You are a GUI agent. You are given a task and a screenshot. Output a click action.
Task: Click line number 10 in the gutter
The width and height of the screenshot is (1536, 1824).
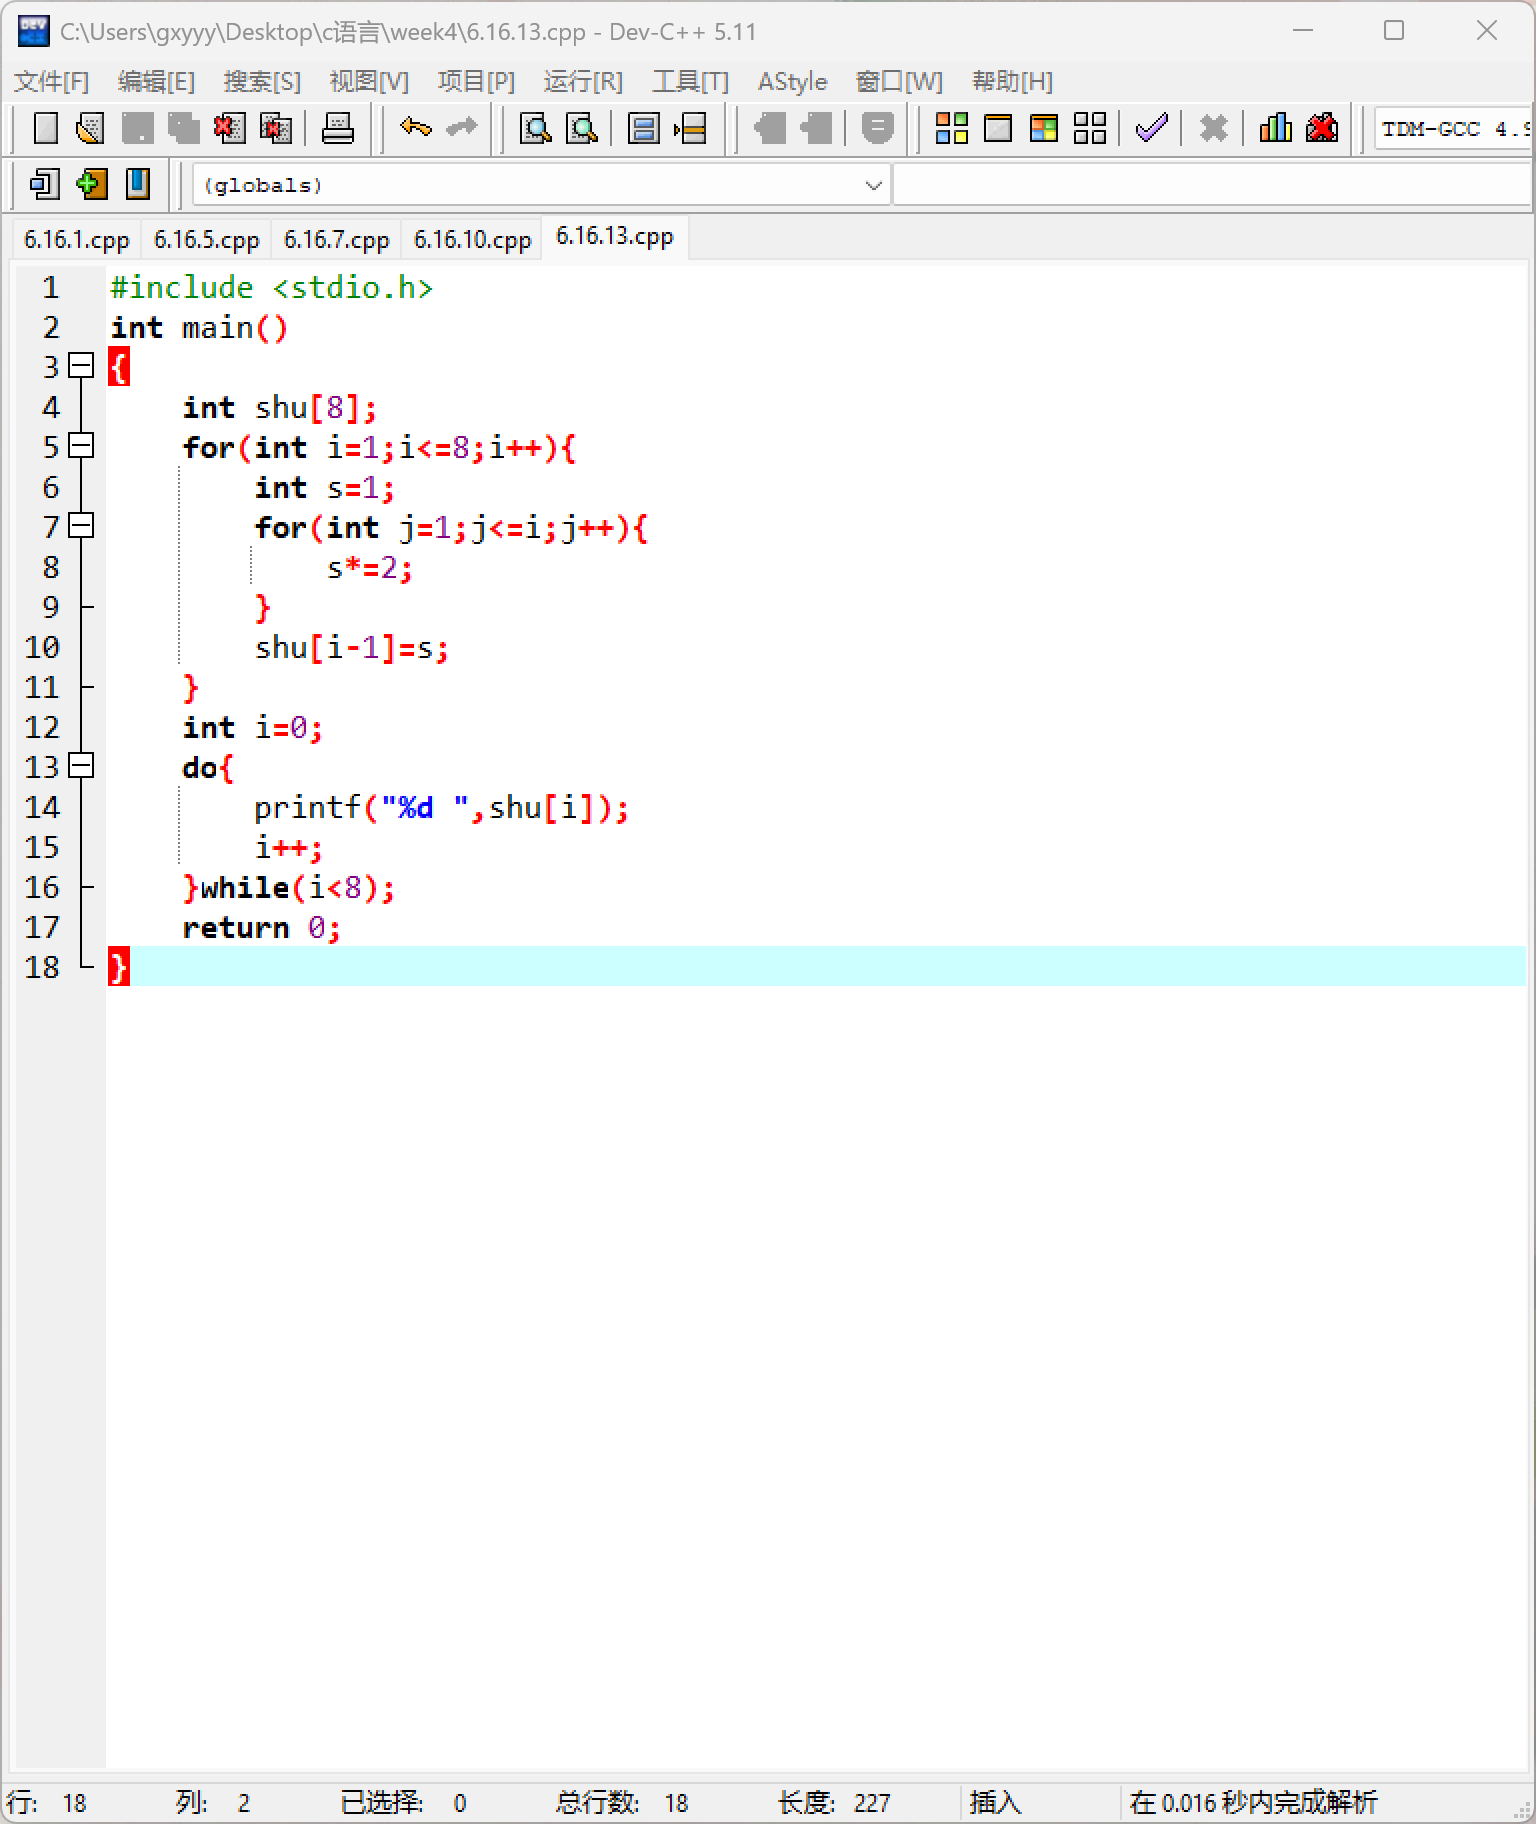coord(42,647)
